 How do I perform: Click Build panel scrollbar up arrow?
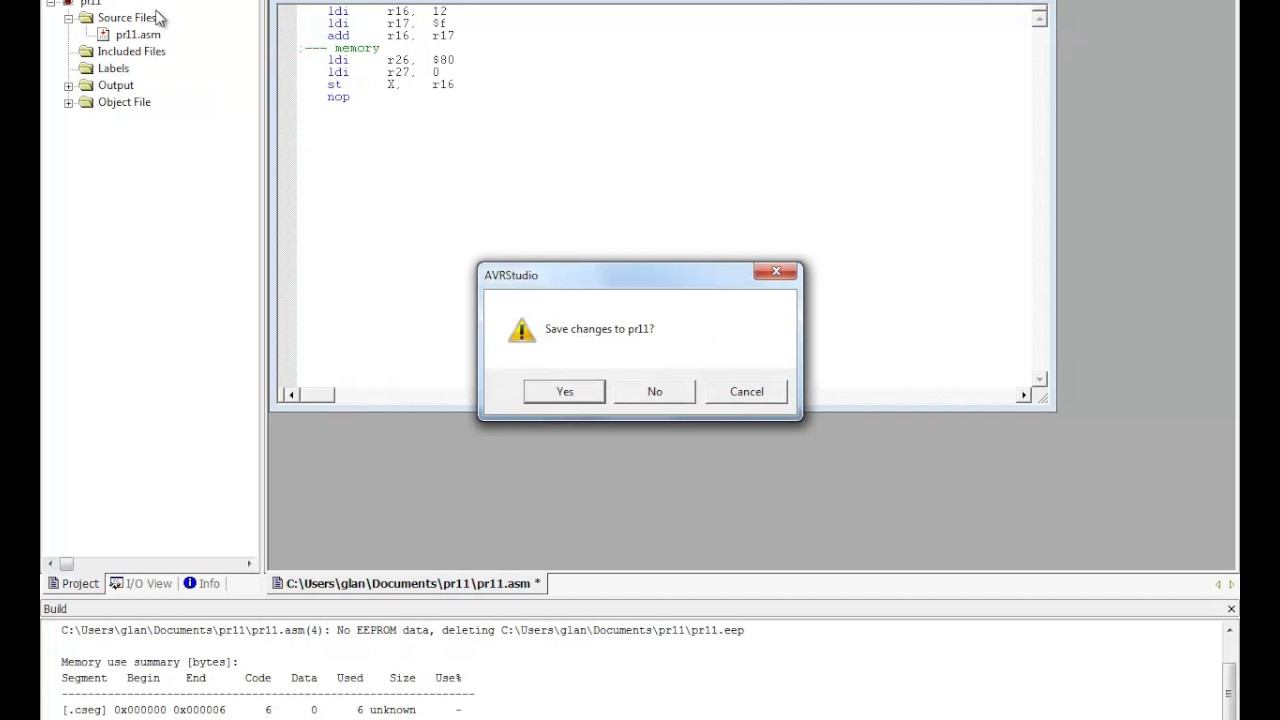(x=1229, y=631)
